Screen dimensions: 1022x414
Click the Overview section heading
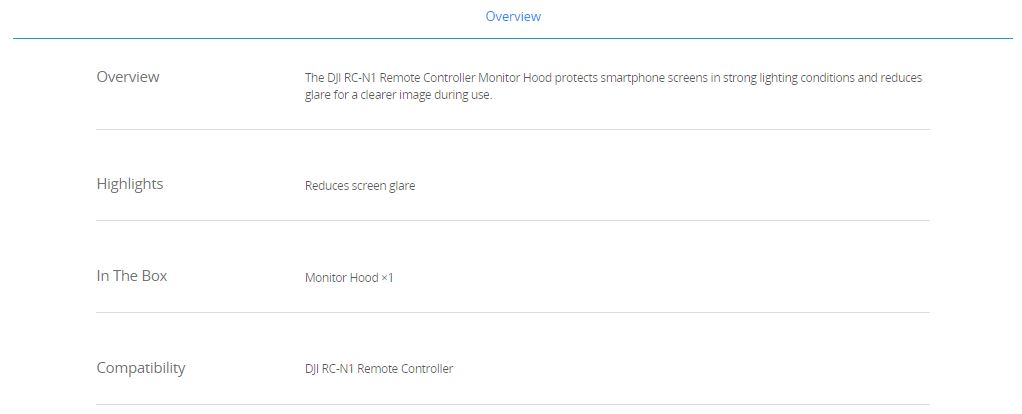pos(128,77)
